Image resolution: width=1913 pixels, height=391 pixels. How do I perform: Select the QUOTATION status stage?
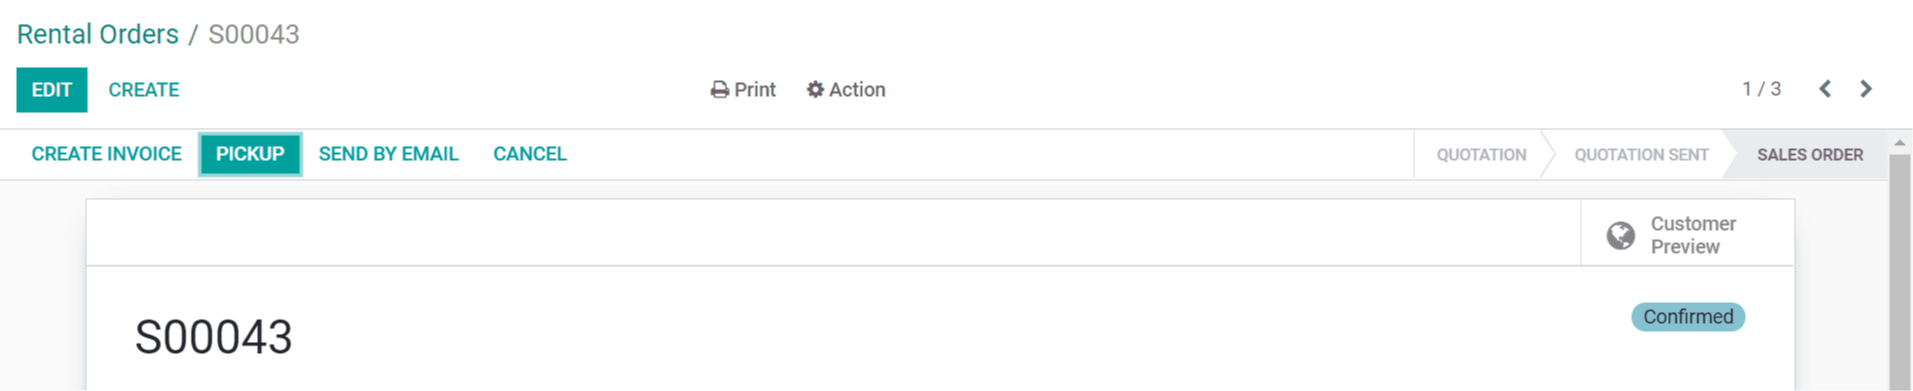pyautogui.click(x=1481, y=155)
